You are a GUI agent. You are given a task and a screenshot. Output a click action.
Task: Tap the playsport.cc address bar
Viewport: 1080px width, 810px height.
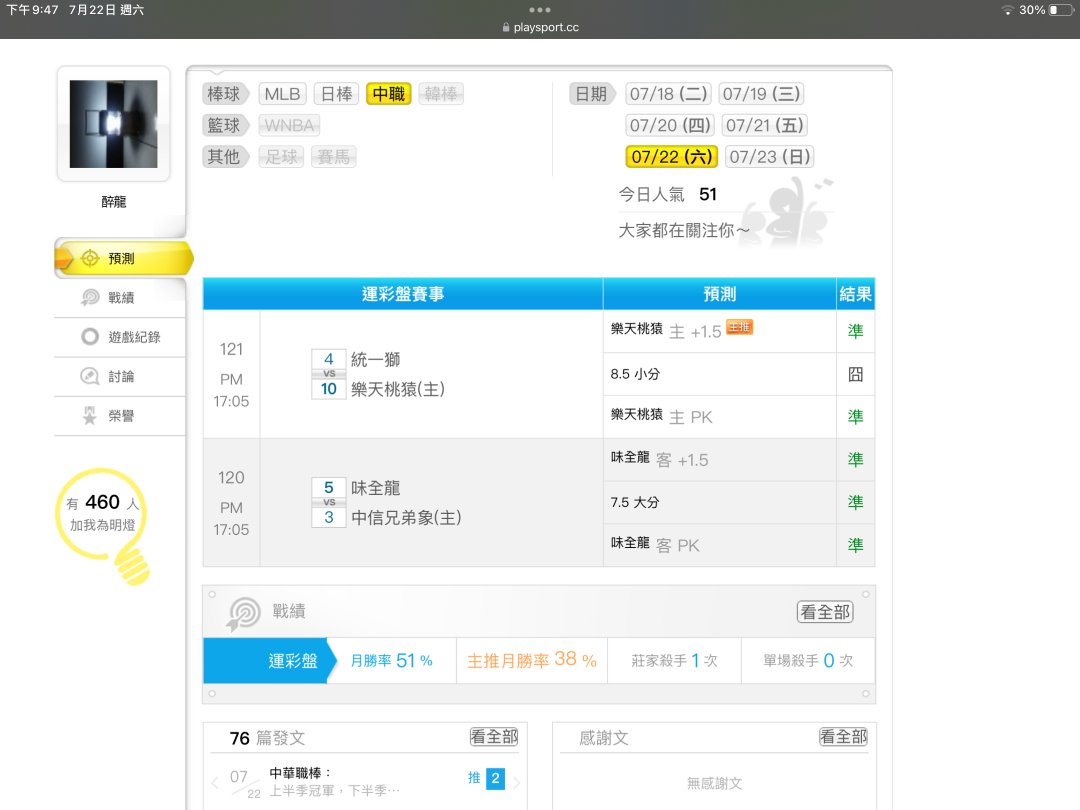(540, 28)
